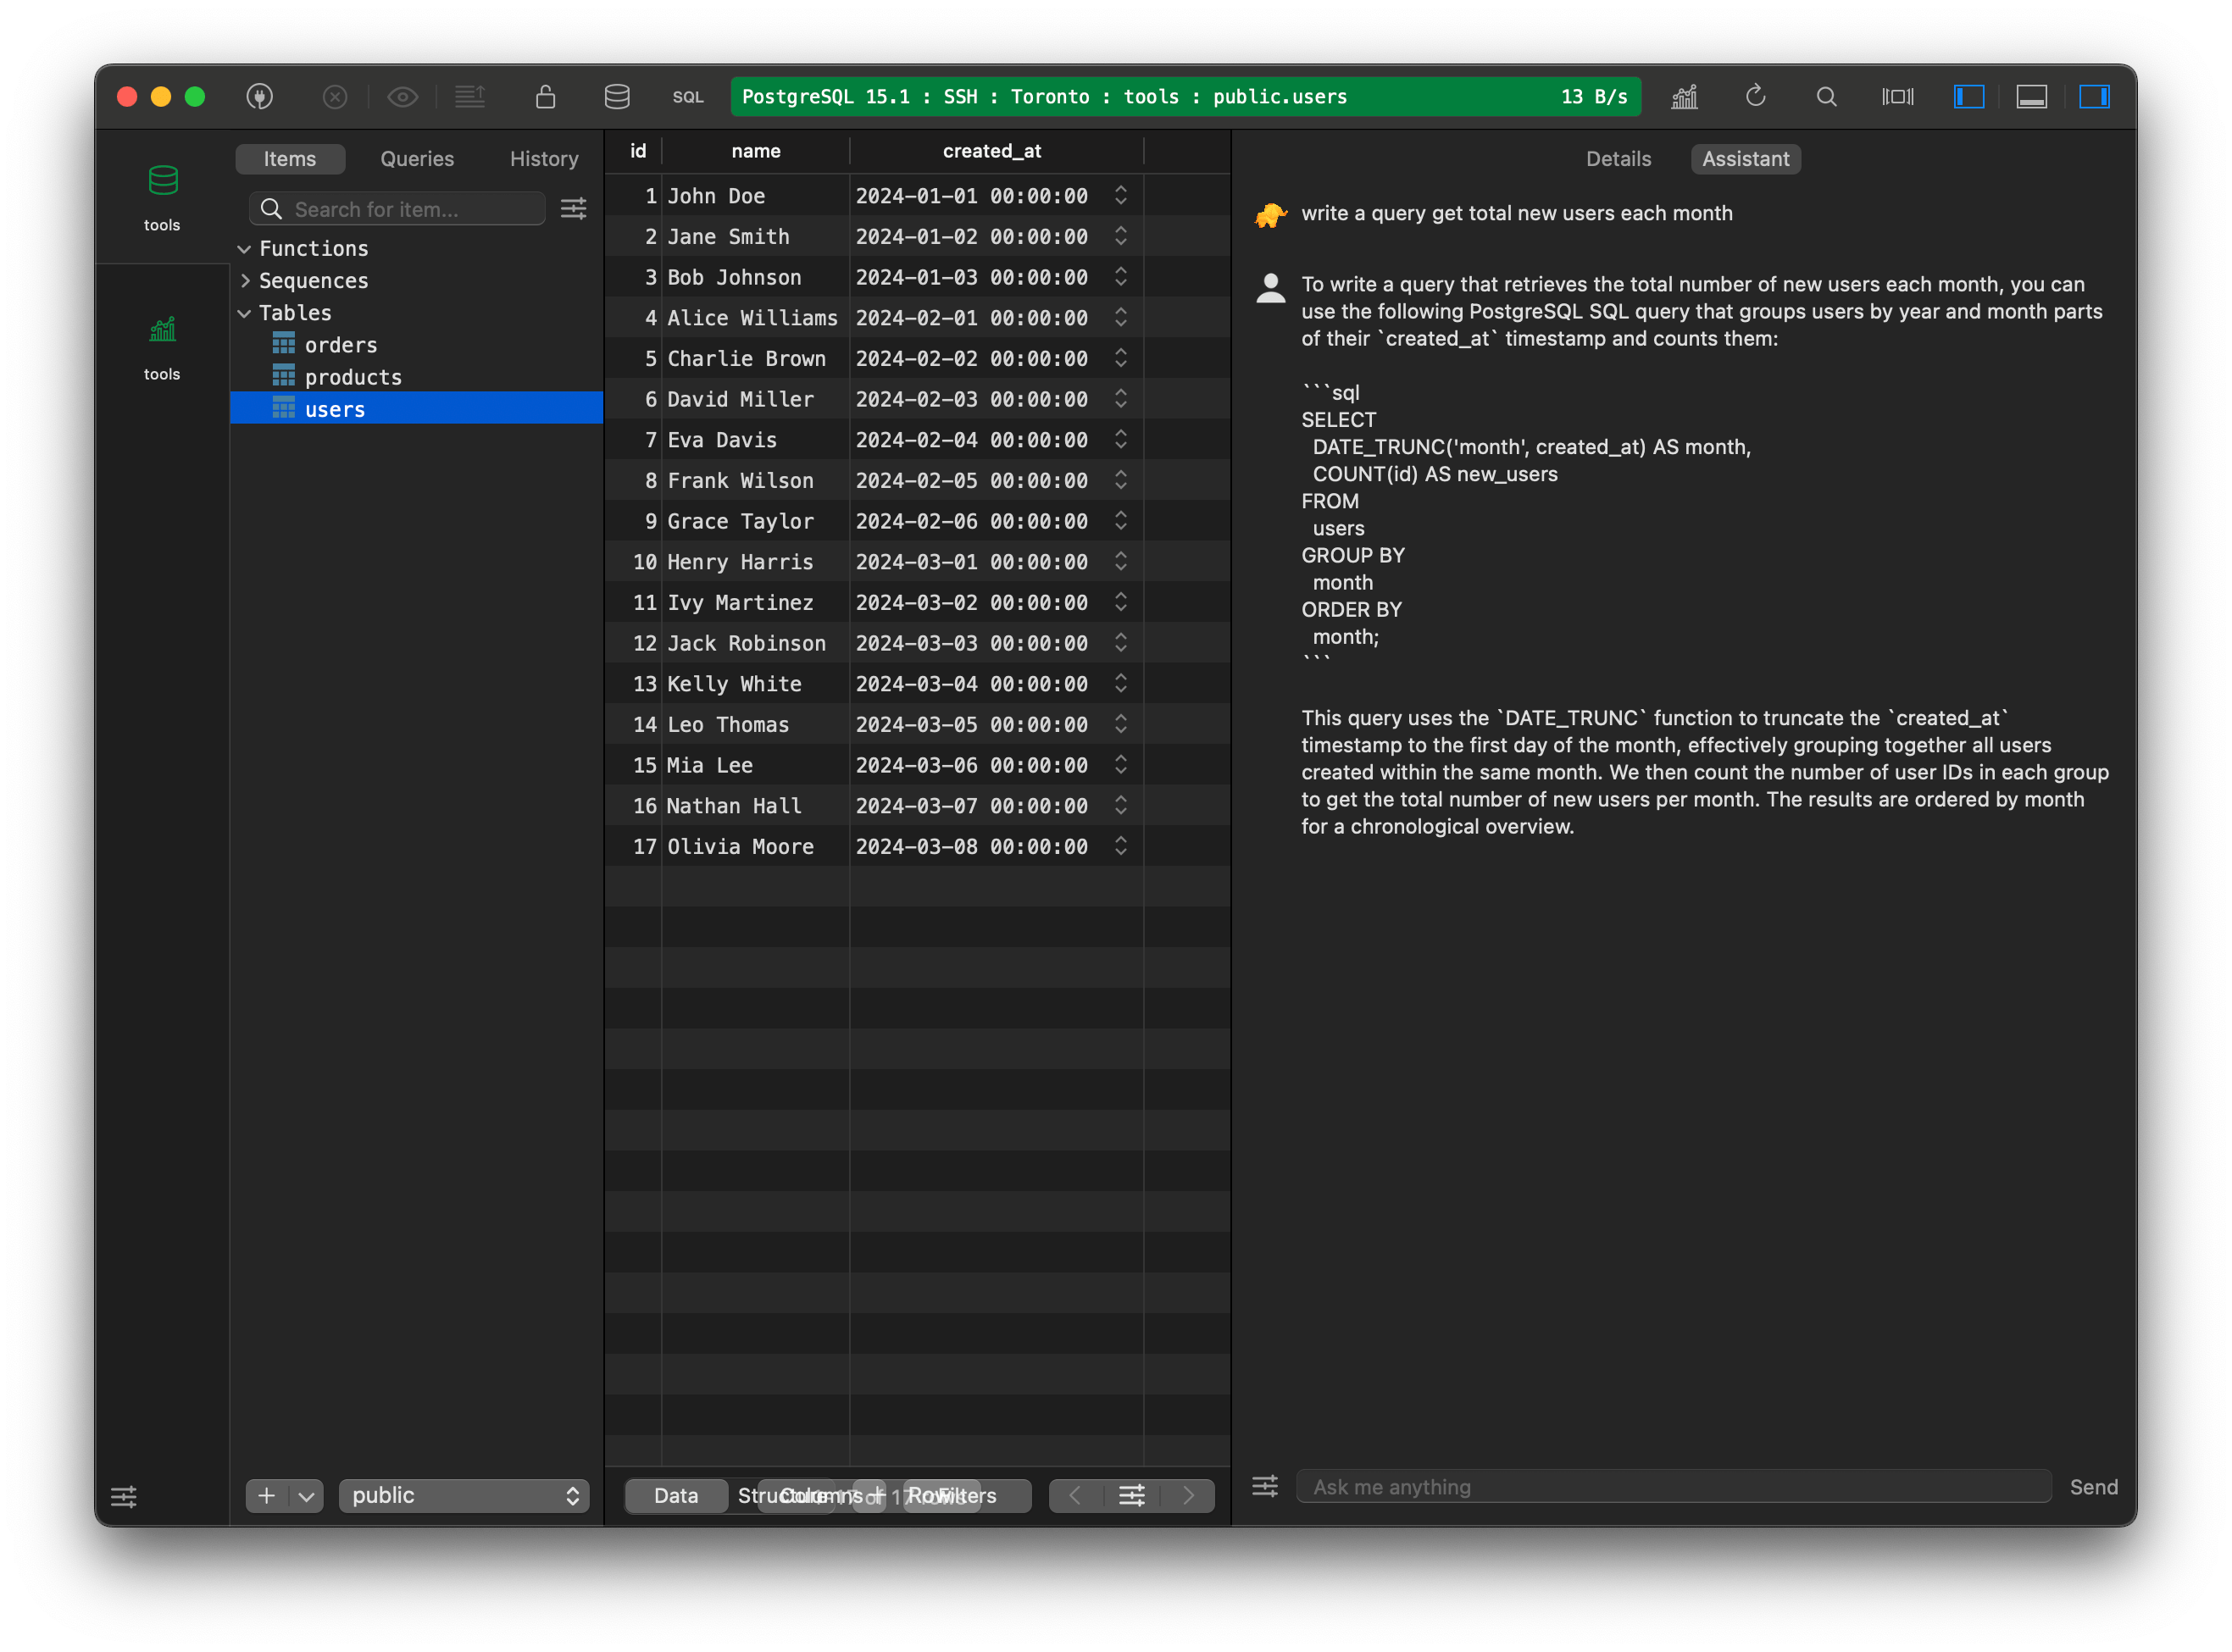This screenshot has width=2232, height=1652.
Task: Open date stepper for Kelly White row
Action: pos(1120,684)
